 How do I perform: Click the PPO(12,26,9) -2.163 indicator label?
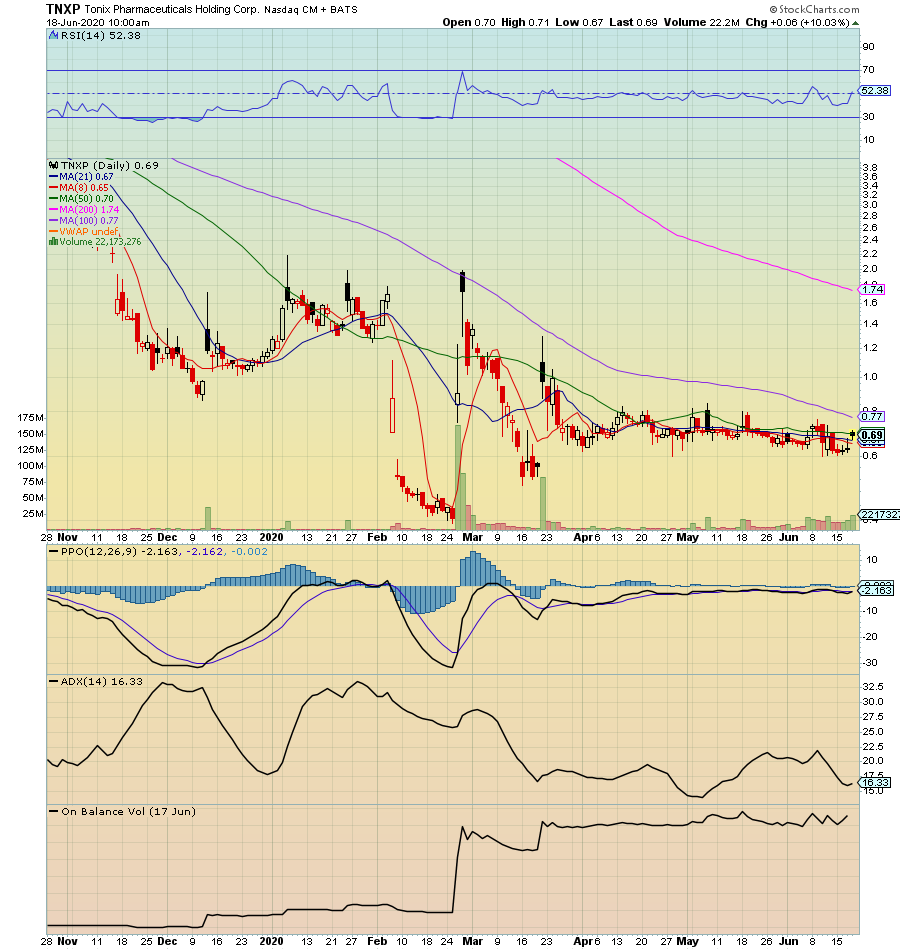pos(120,551)
